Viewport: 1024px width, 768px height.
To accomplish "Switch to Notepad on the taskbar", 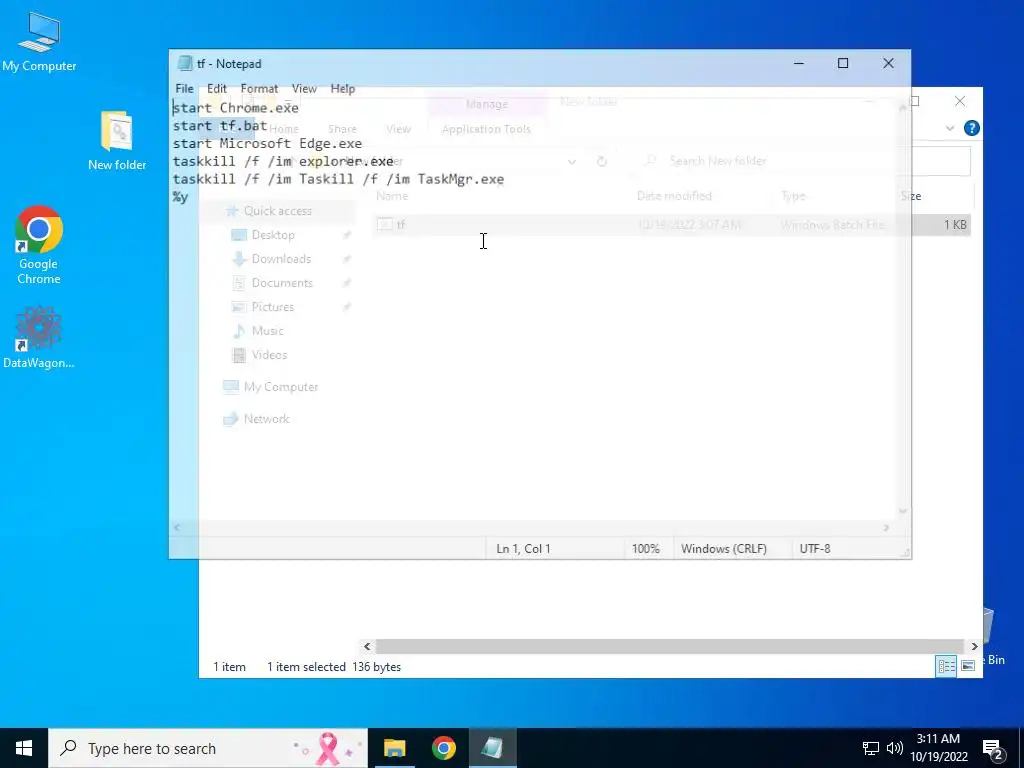I will coord(492,748).
